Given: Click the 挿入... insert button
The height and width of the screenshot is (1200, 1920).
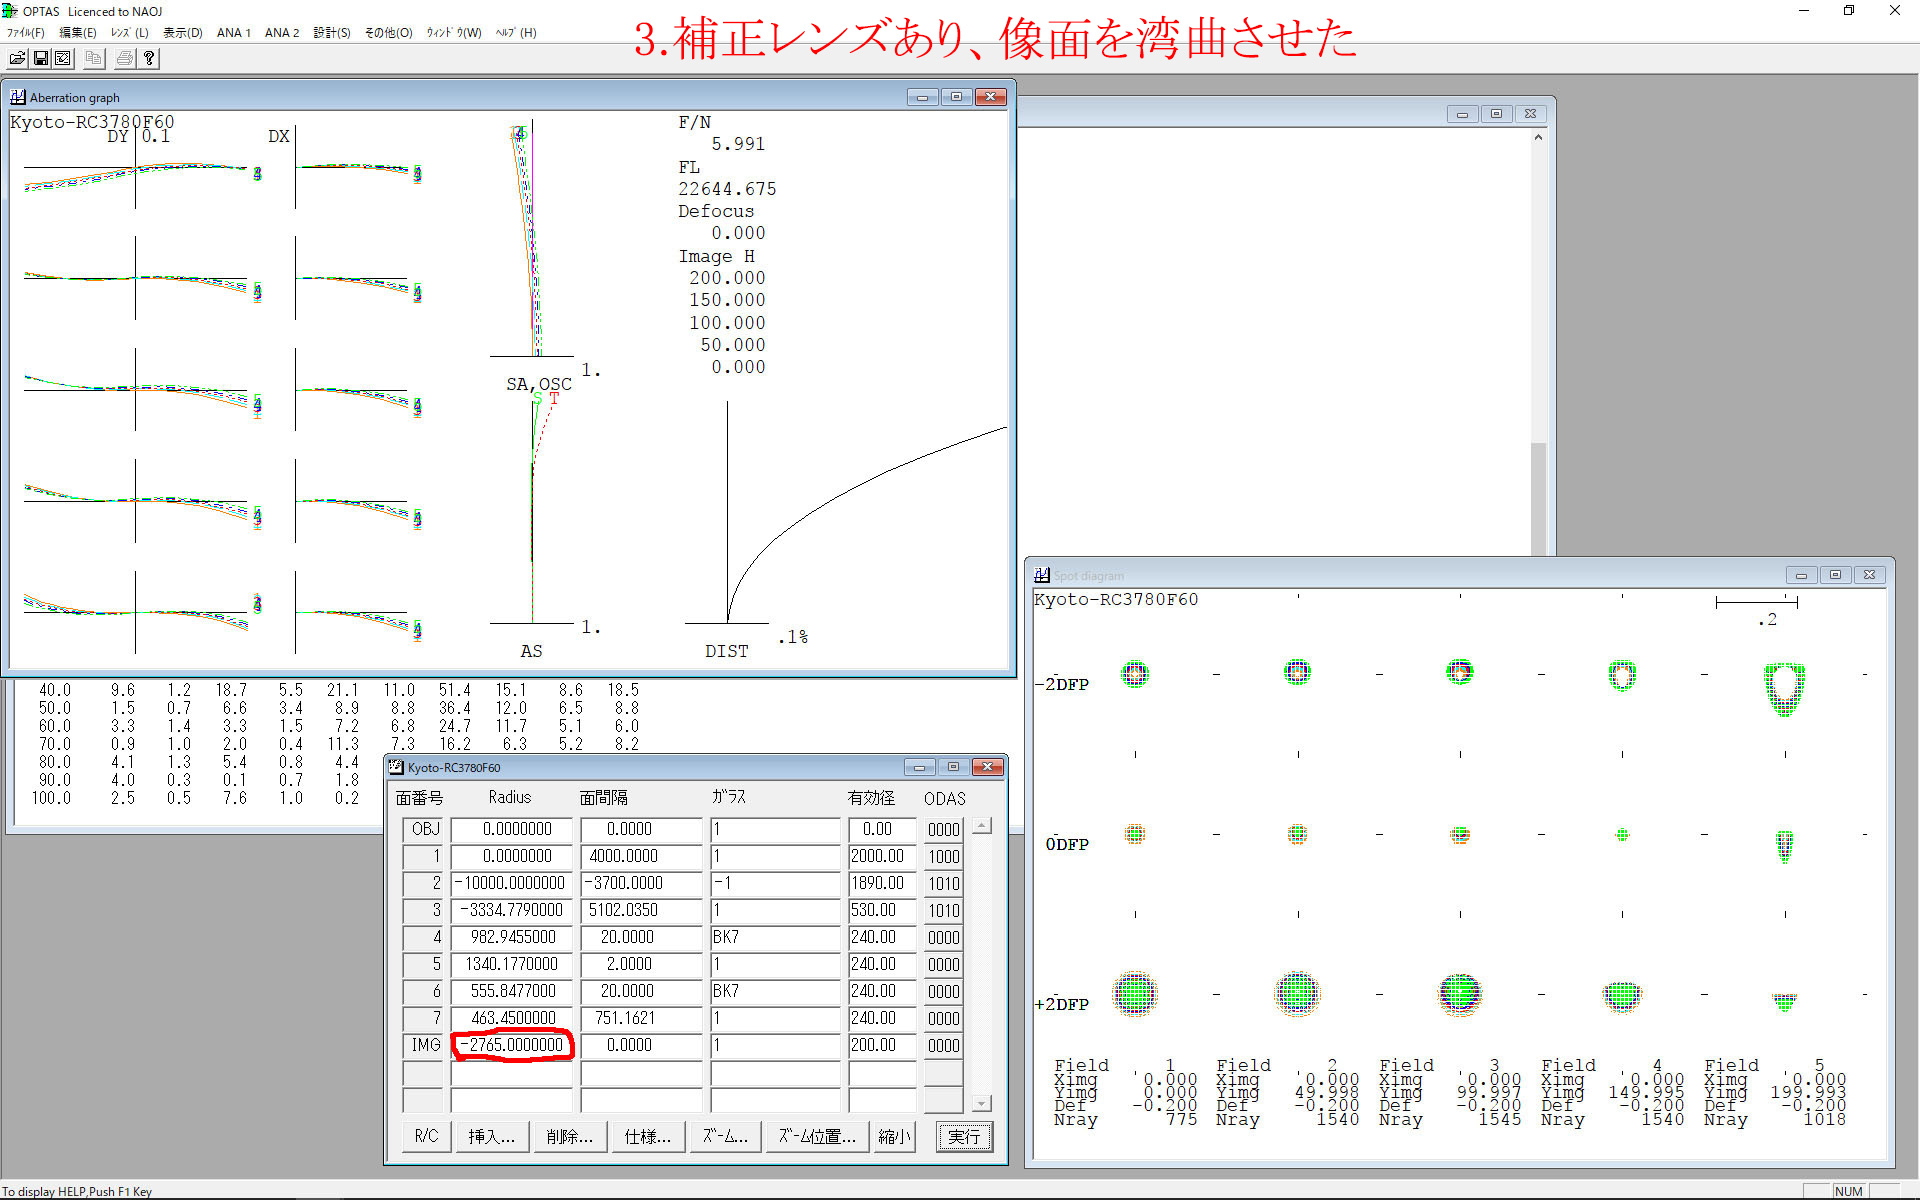Looking at the screenshot, I should pos(491,1137).
